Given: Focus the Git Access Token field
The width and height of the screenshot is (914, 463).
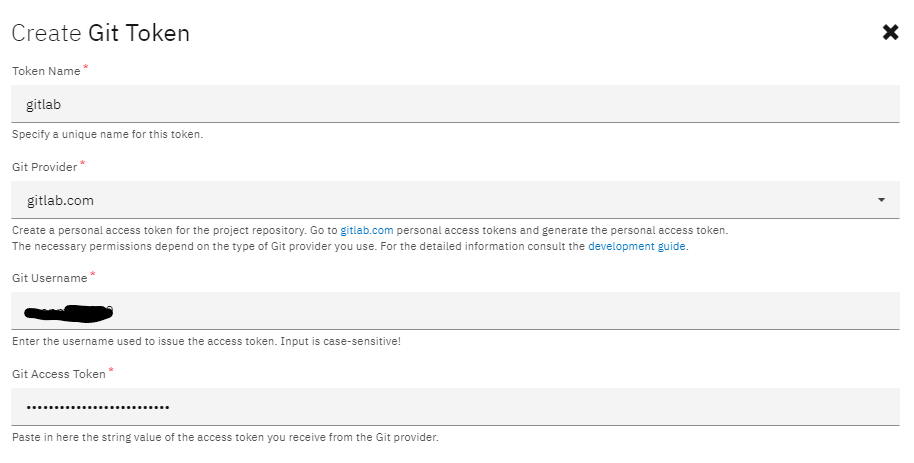Looking at the screenshot, I should pyautogui.click(x=455, y=406).
